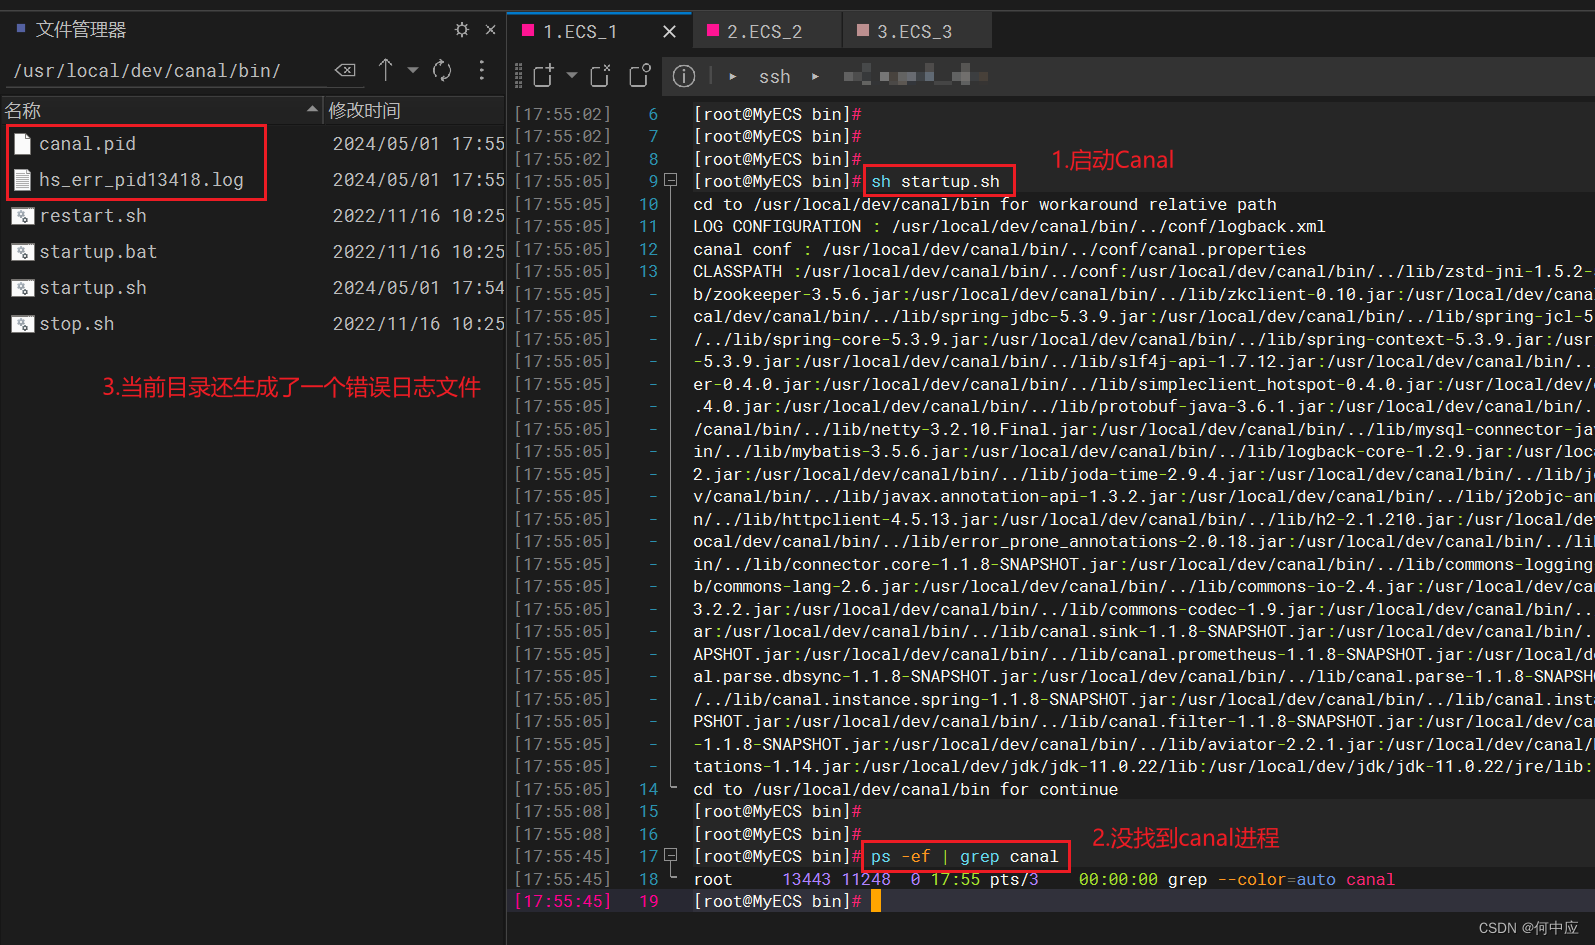Clear the path field with the erase icon
This screenshot has height=945, width=1595.
coord(345,70)
